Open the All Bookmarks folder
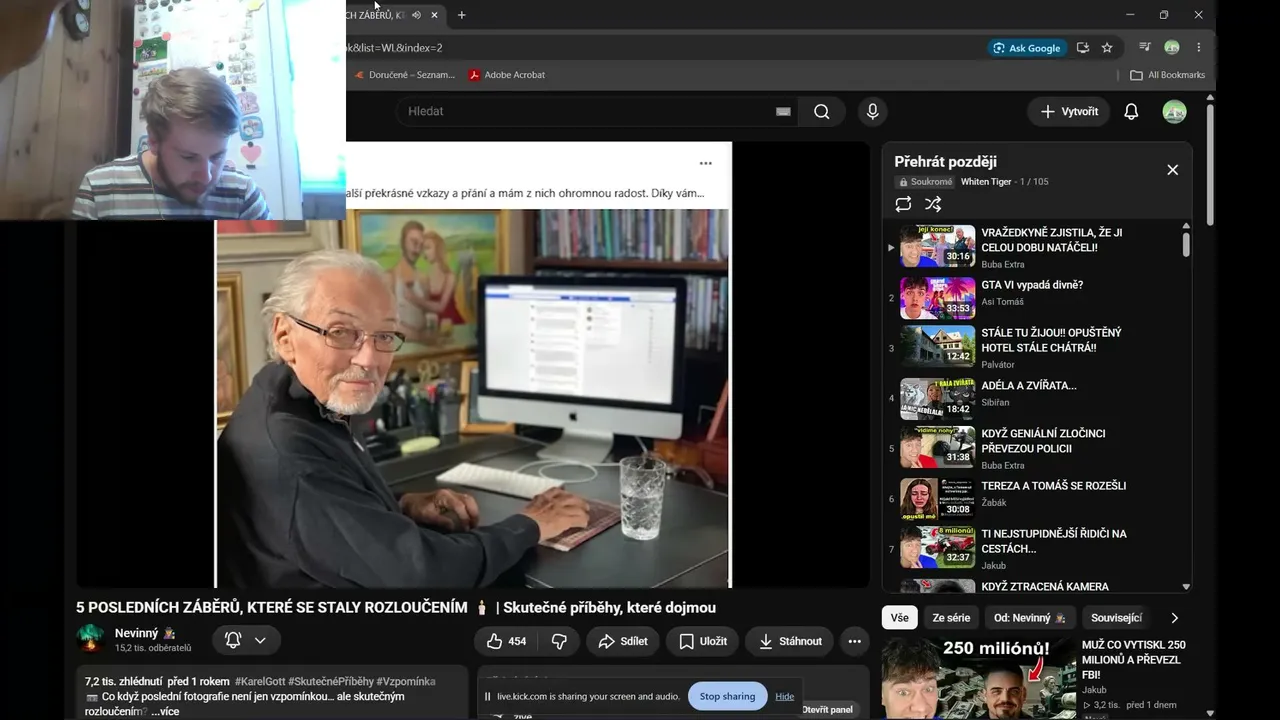1280x720 pixels. 1167,75
